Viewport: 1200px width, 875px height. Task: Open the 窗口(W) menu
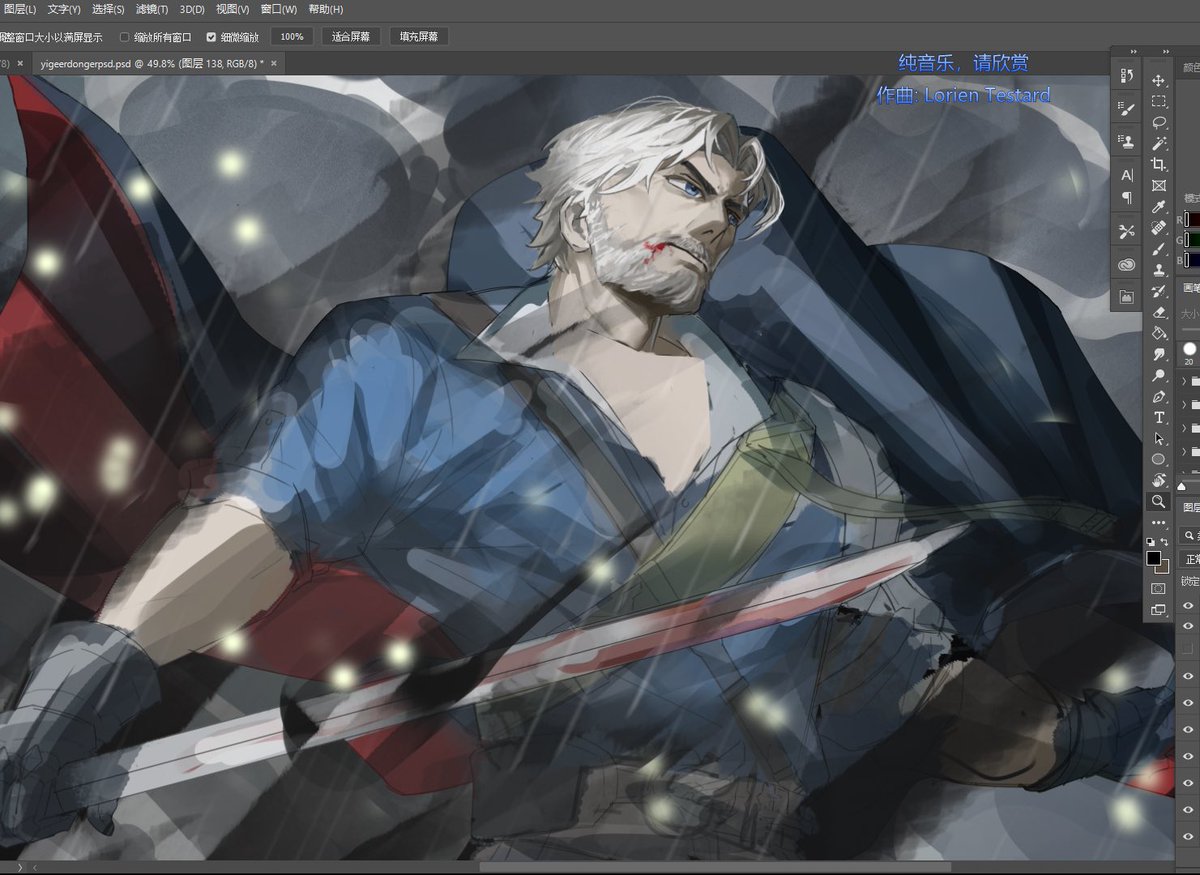(279, 9)
